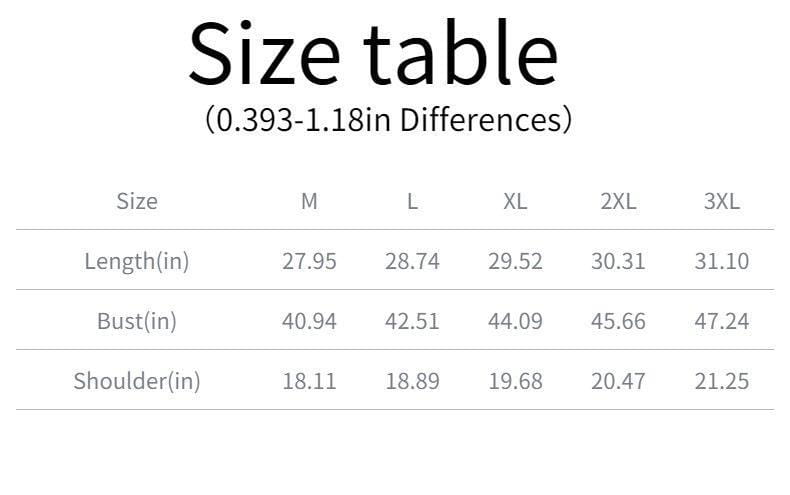Click the Bust(in) row label
Screen dimensions: 790x495
pyautogui.click(x=137, y=322)
